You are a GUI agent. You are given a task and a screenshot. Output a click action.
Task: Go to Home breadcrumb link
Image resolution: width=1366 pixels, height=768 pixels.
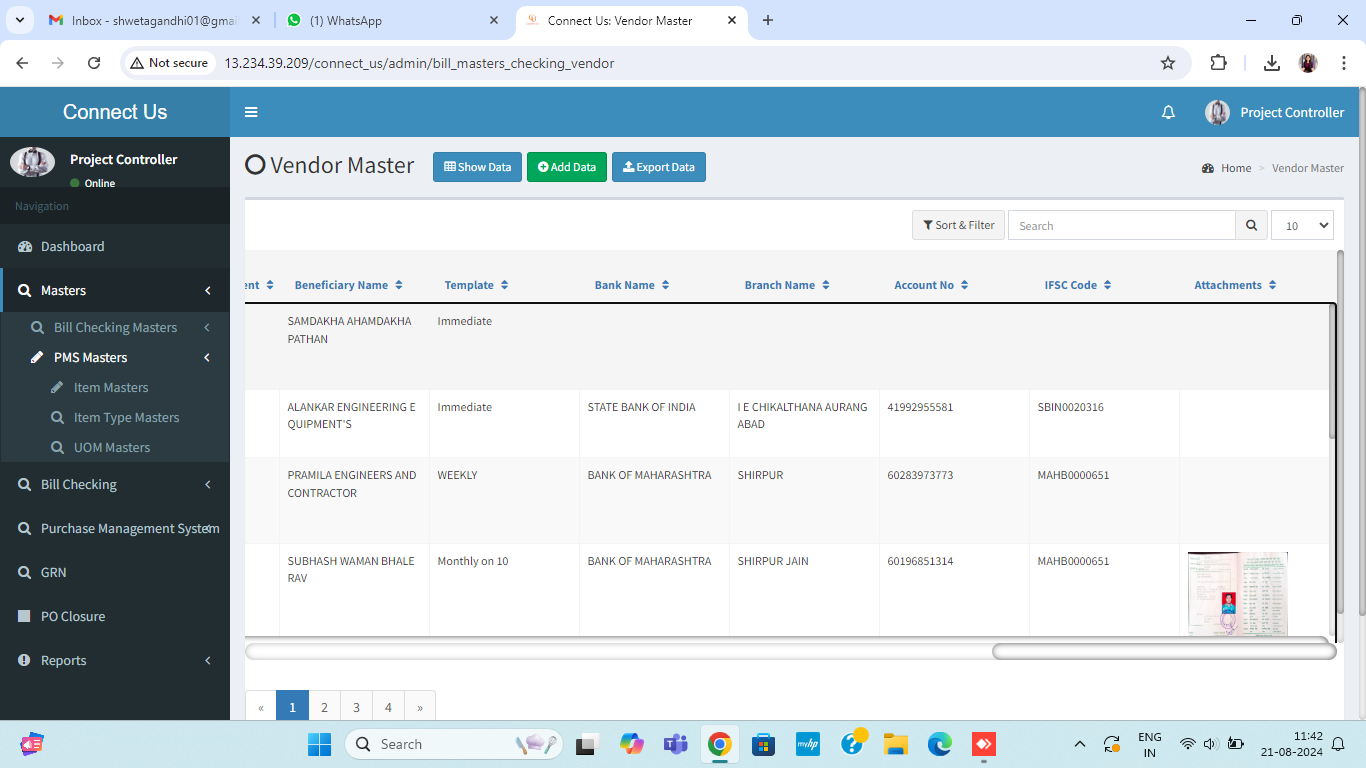point(1236,168)
